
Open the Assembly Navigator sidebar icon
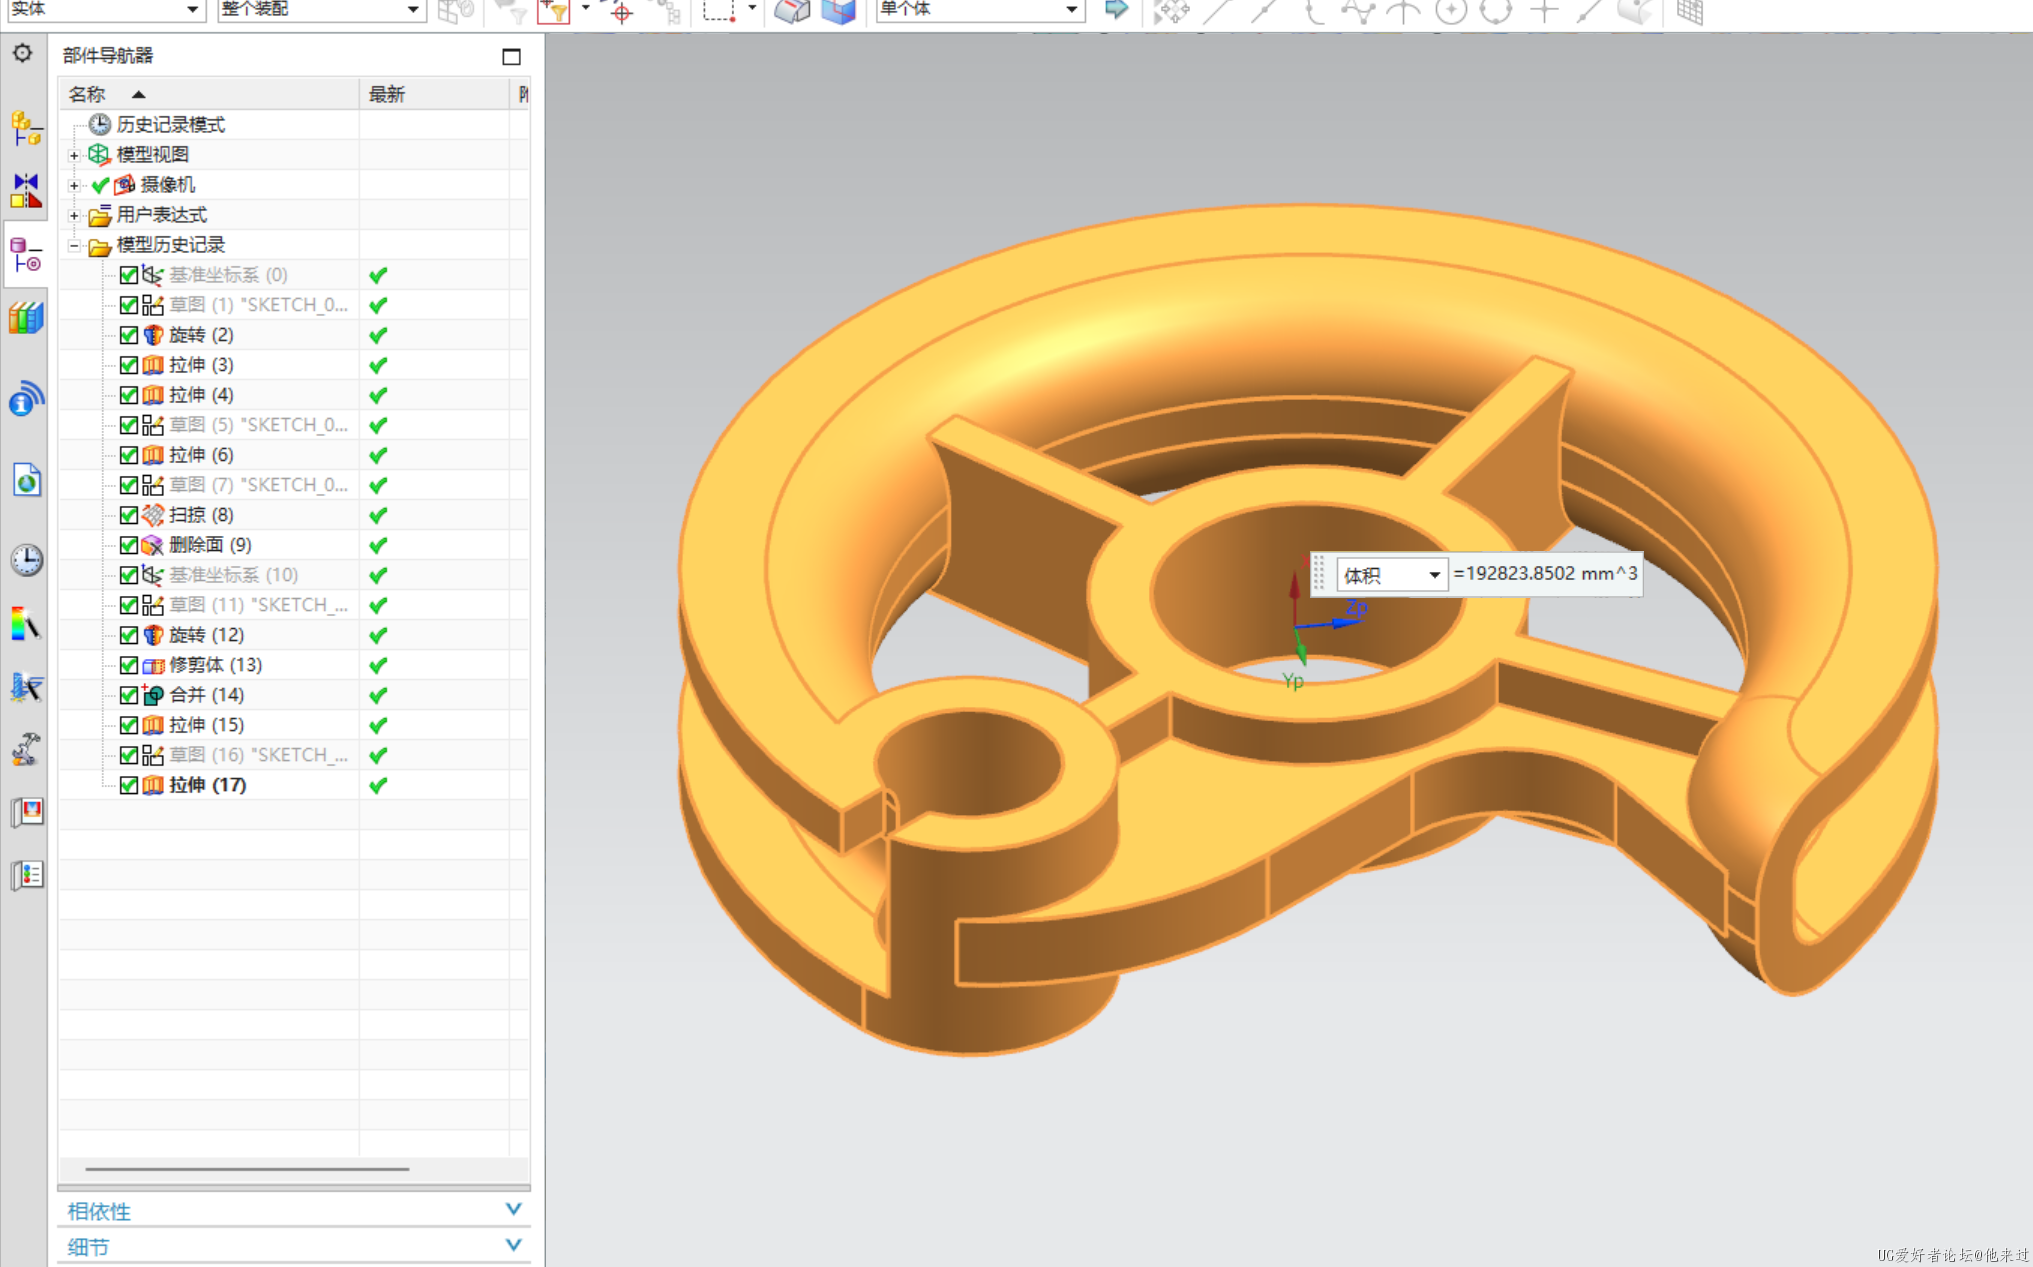[x=26, y=129]
